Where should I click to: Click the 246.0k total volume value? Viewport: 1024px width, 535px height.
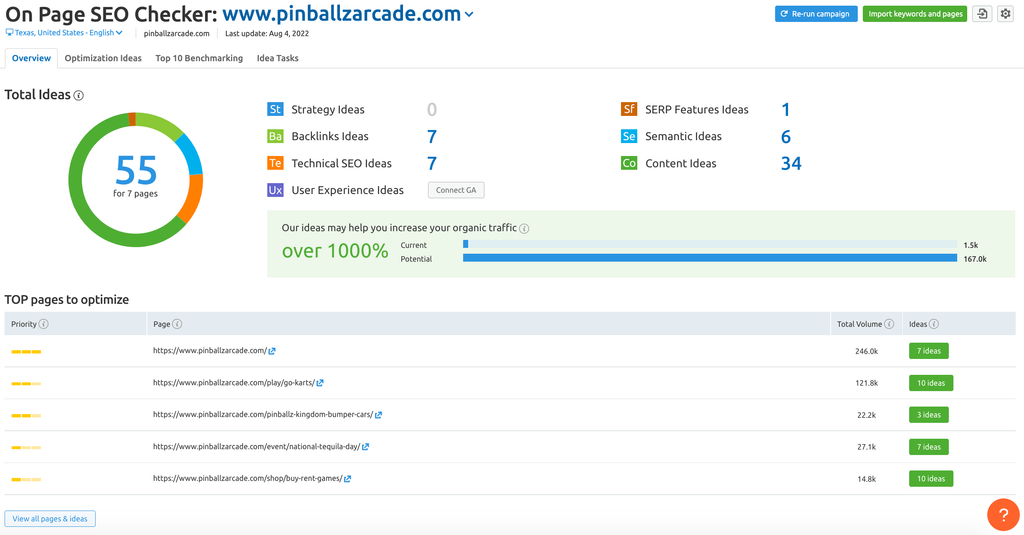pyautogui.click(x=867, y=351)
